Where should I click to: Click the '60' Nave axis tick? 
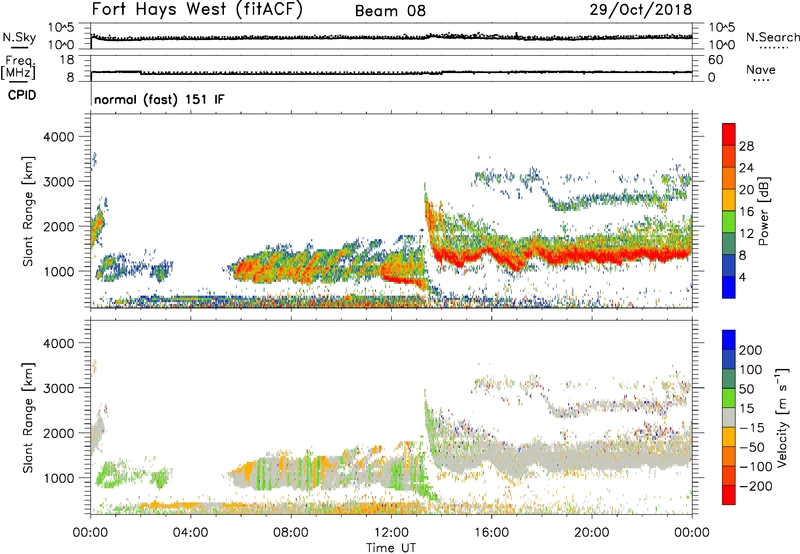[x=715, y=60]
